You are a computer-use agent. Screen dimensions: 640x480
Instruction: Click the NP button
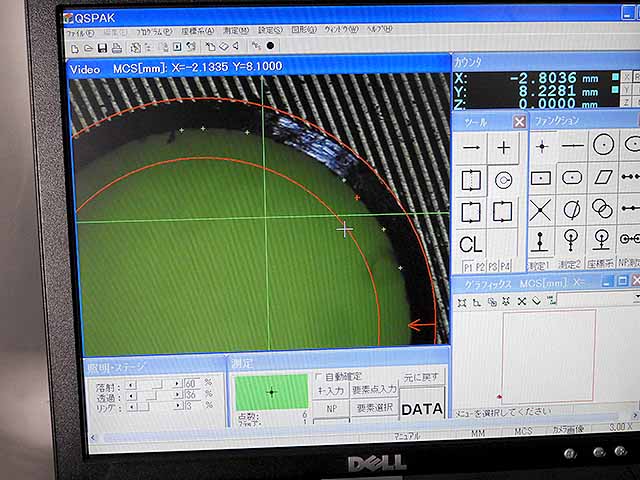pyautogui.click(x=331, y=409)
